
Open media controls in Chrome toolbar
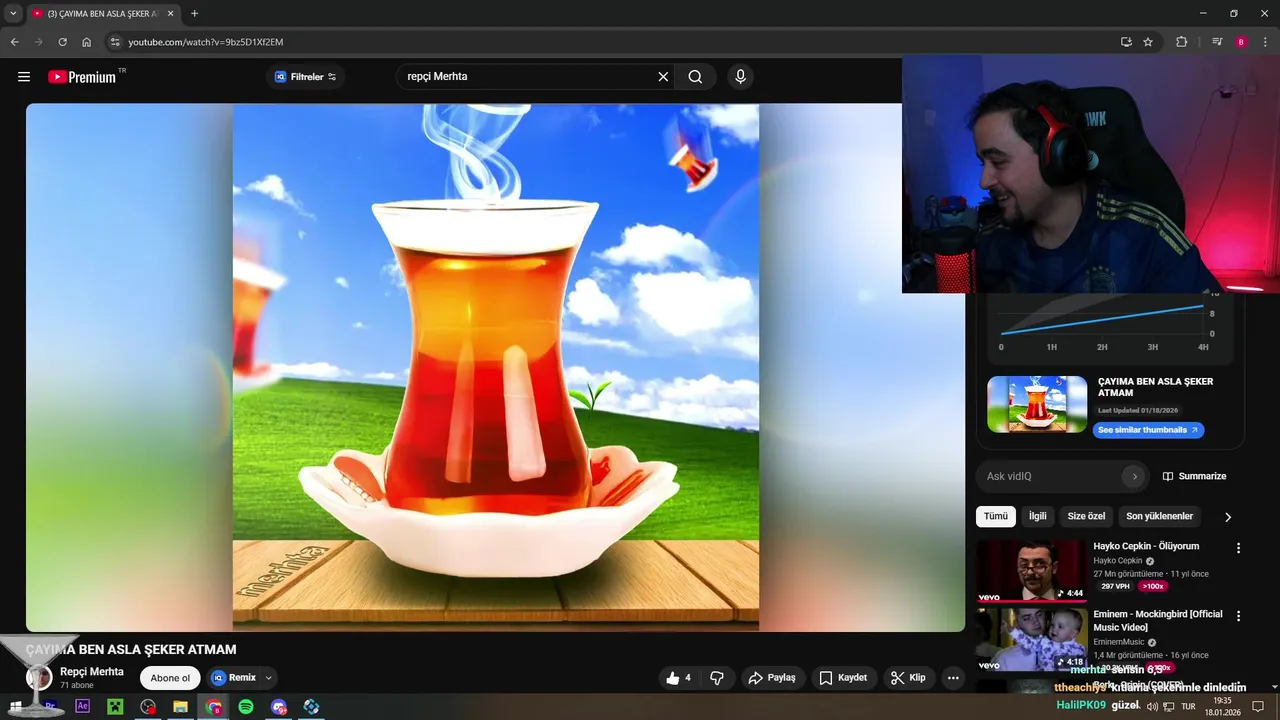point(1217,42)
